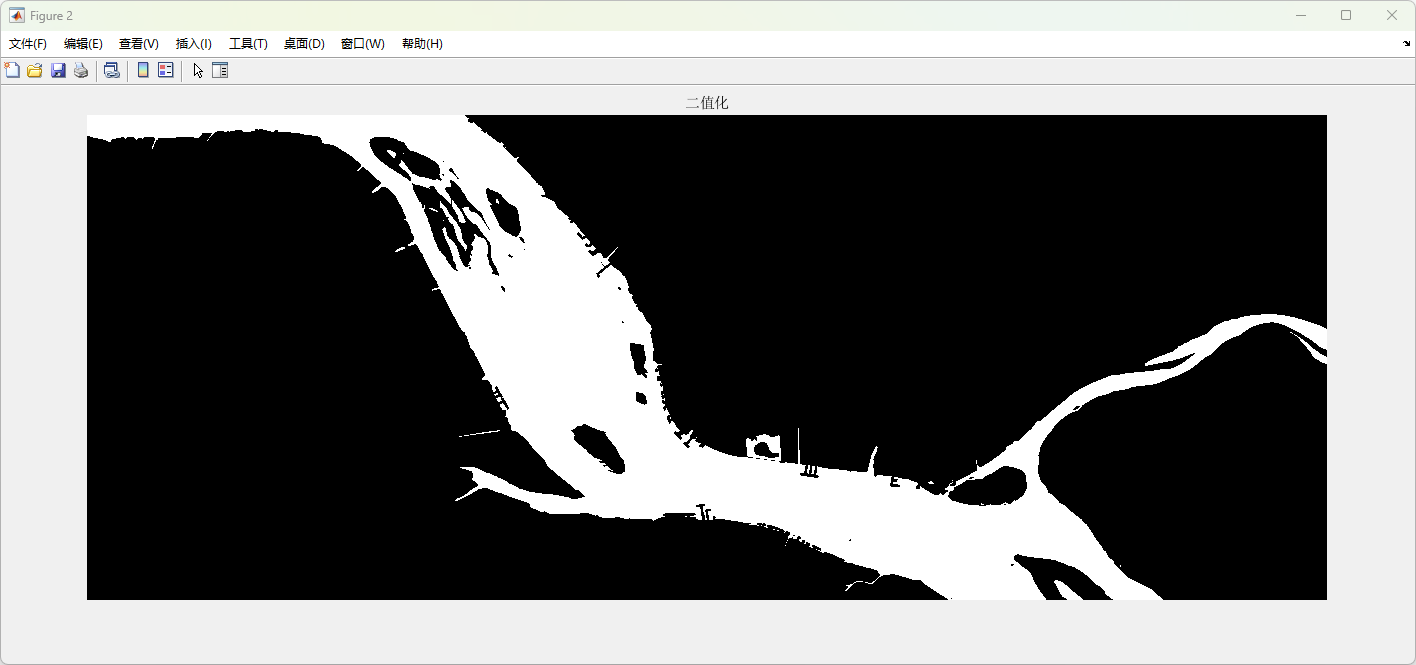This screenshot has width=1416, height=665.
Task: Toggle the Edit Plot arrow cursor tool
Action: (x=198, y=70)
